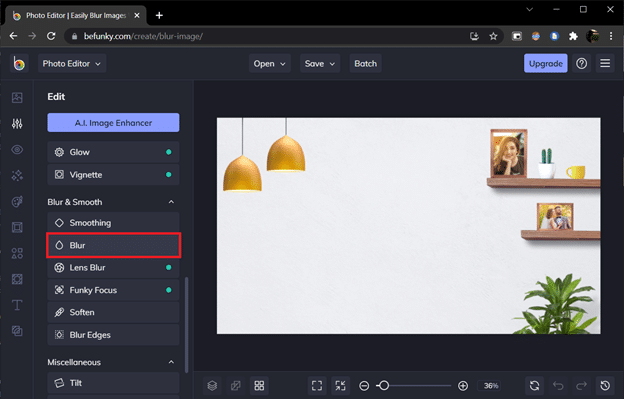
Task: Click the hamburger menu icon
Action: pyautogui.click(x=605, y=64)
